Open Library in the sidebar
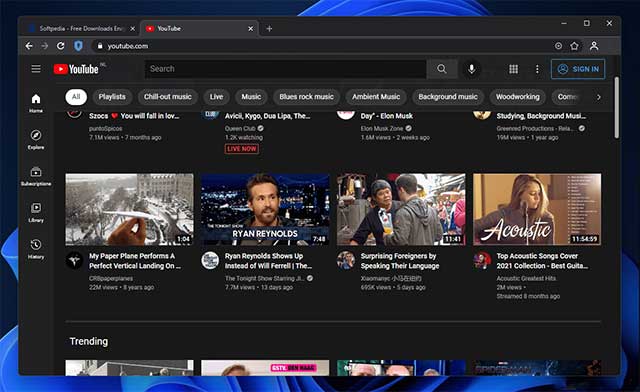The height and width of the screenshot is (392, 640). pos(36,212)
